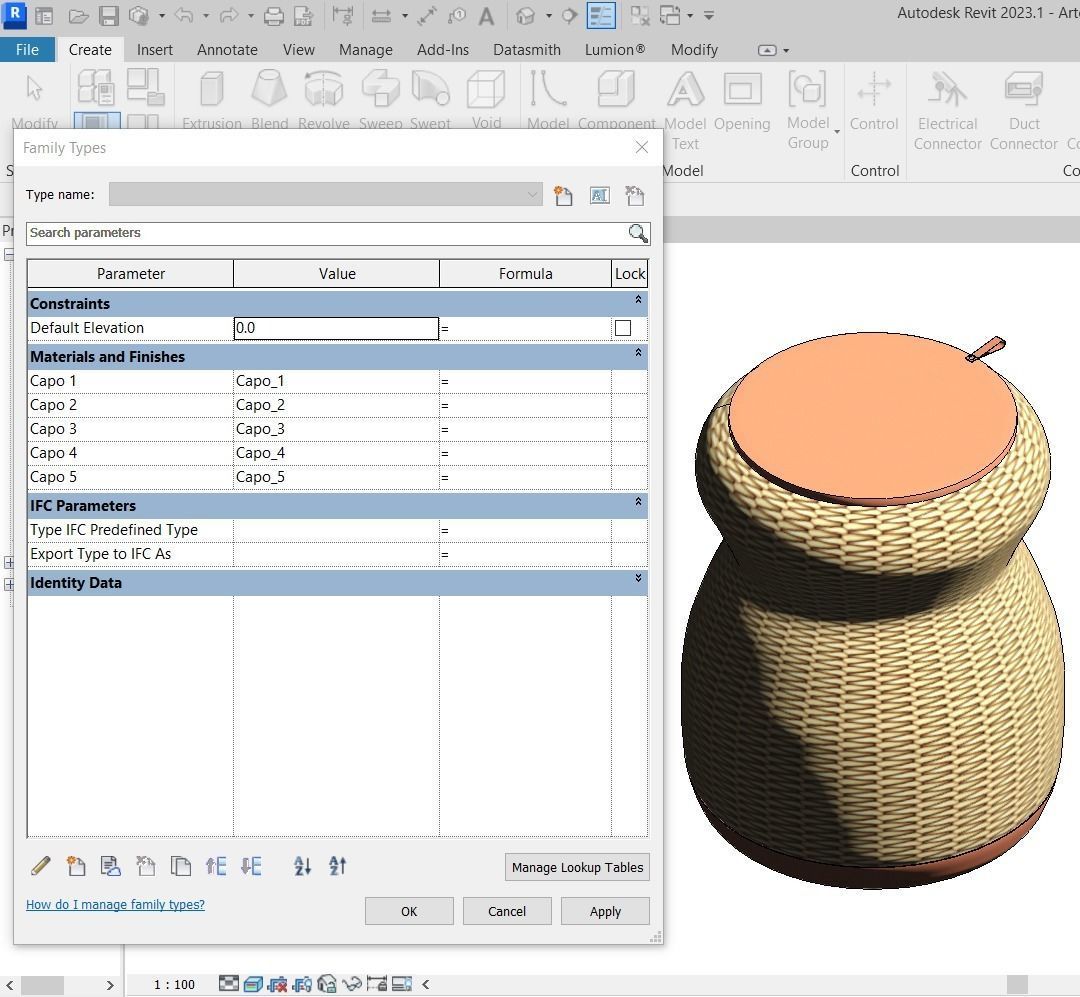The image size is (1080, 997).
Task: Expand the Identity Data group
Action: click(x=638, y=578)
